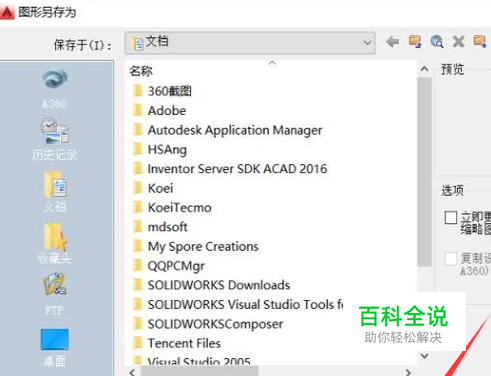This screenshot has height=376, width=491.
Task: Go up one folder level icon
Action: pos(415,42)
